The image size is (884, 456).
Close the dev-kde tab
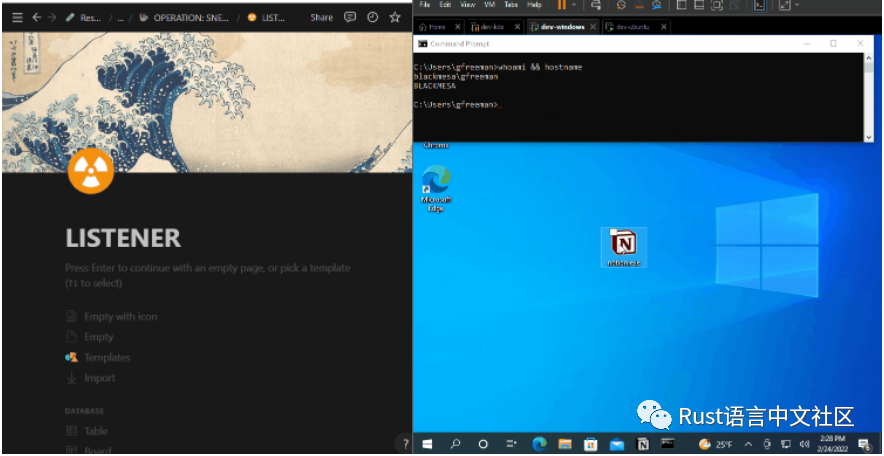click(x=518, y=26)
